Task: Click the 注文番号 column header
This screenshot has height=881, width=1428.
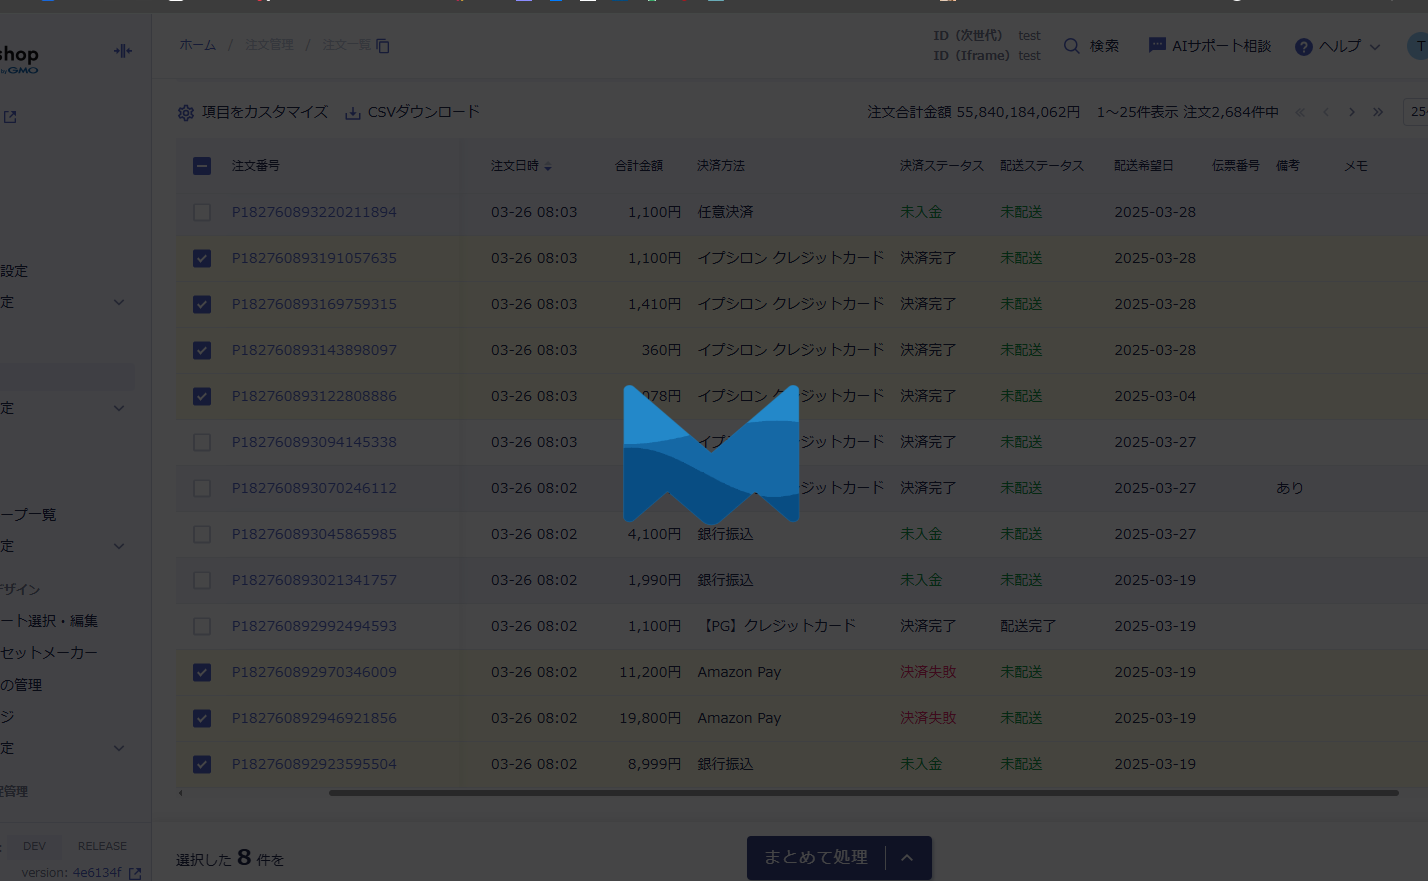Action: 256,166
